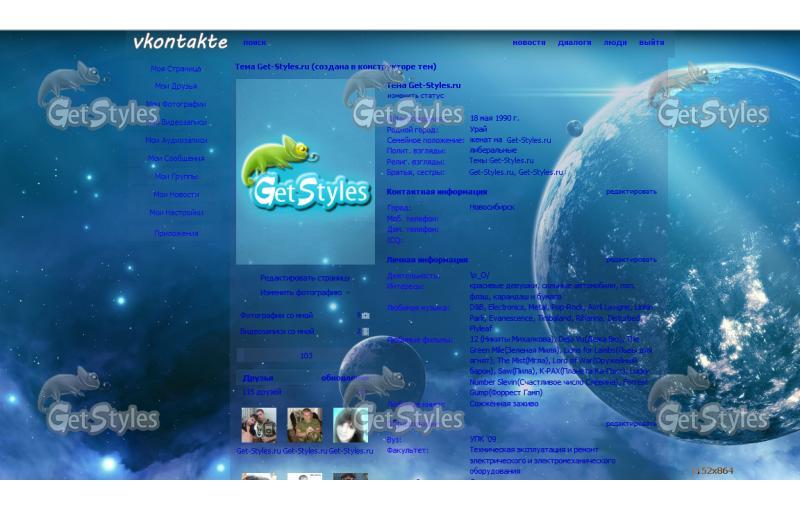Open новости in the top navigation
This screenshot has width=800, height=509.
point(529,43)
